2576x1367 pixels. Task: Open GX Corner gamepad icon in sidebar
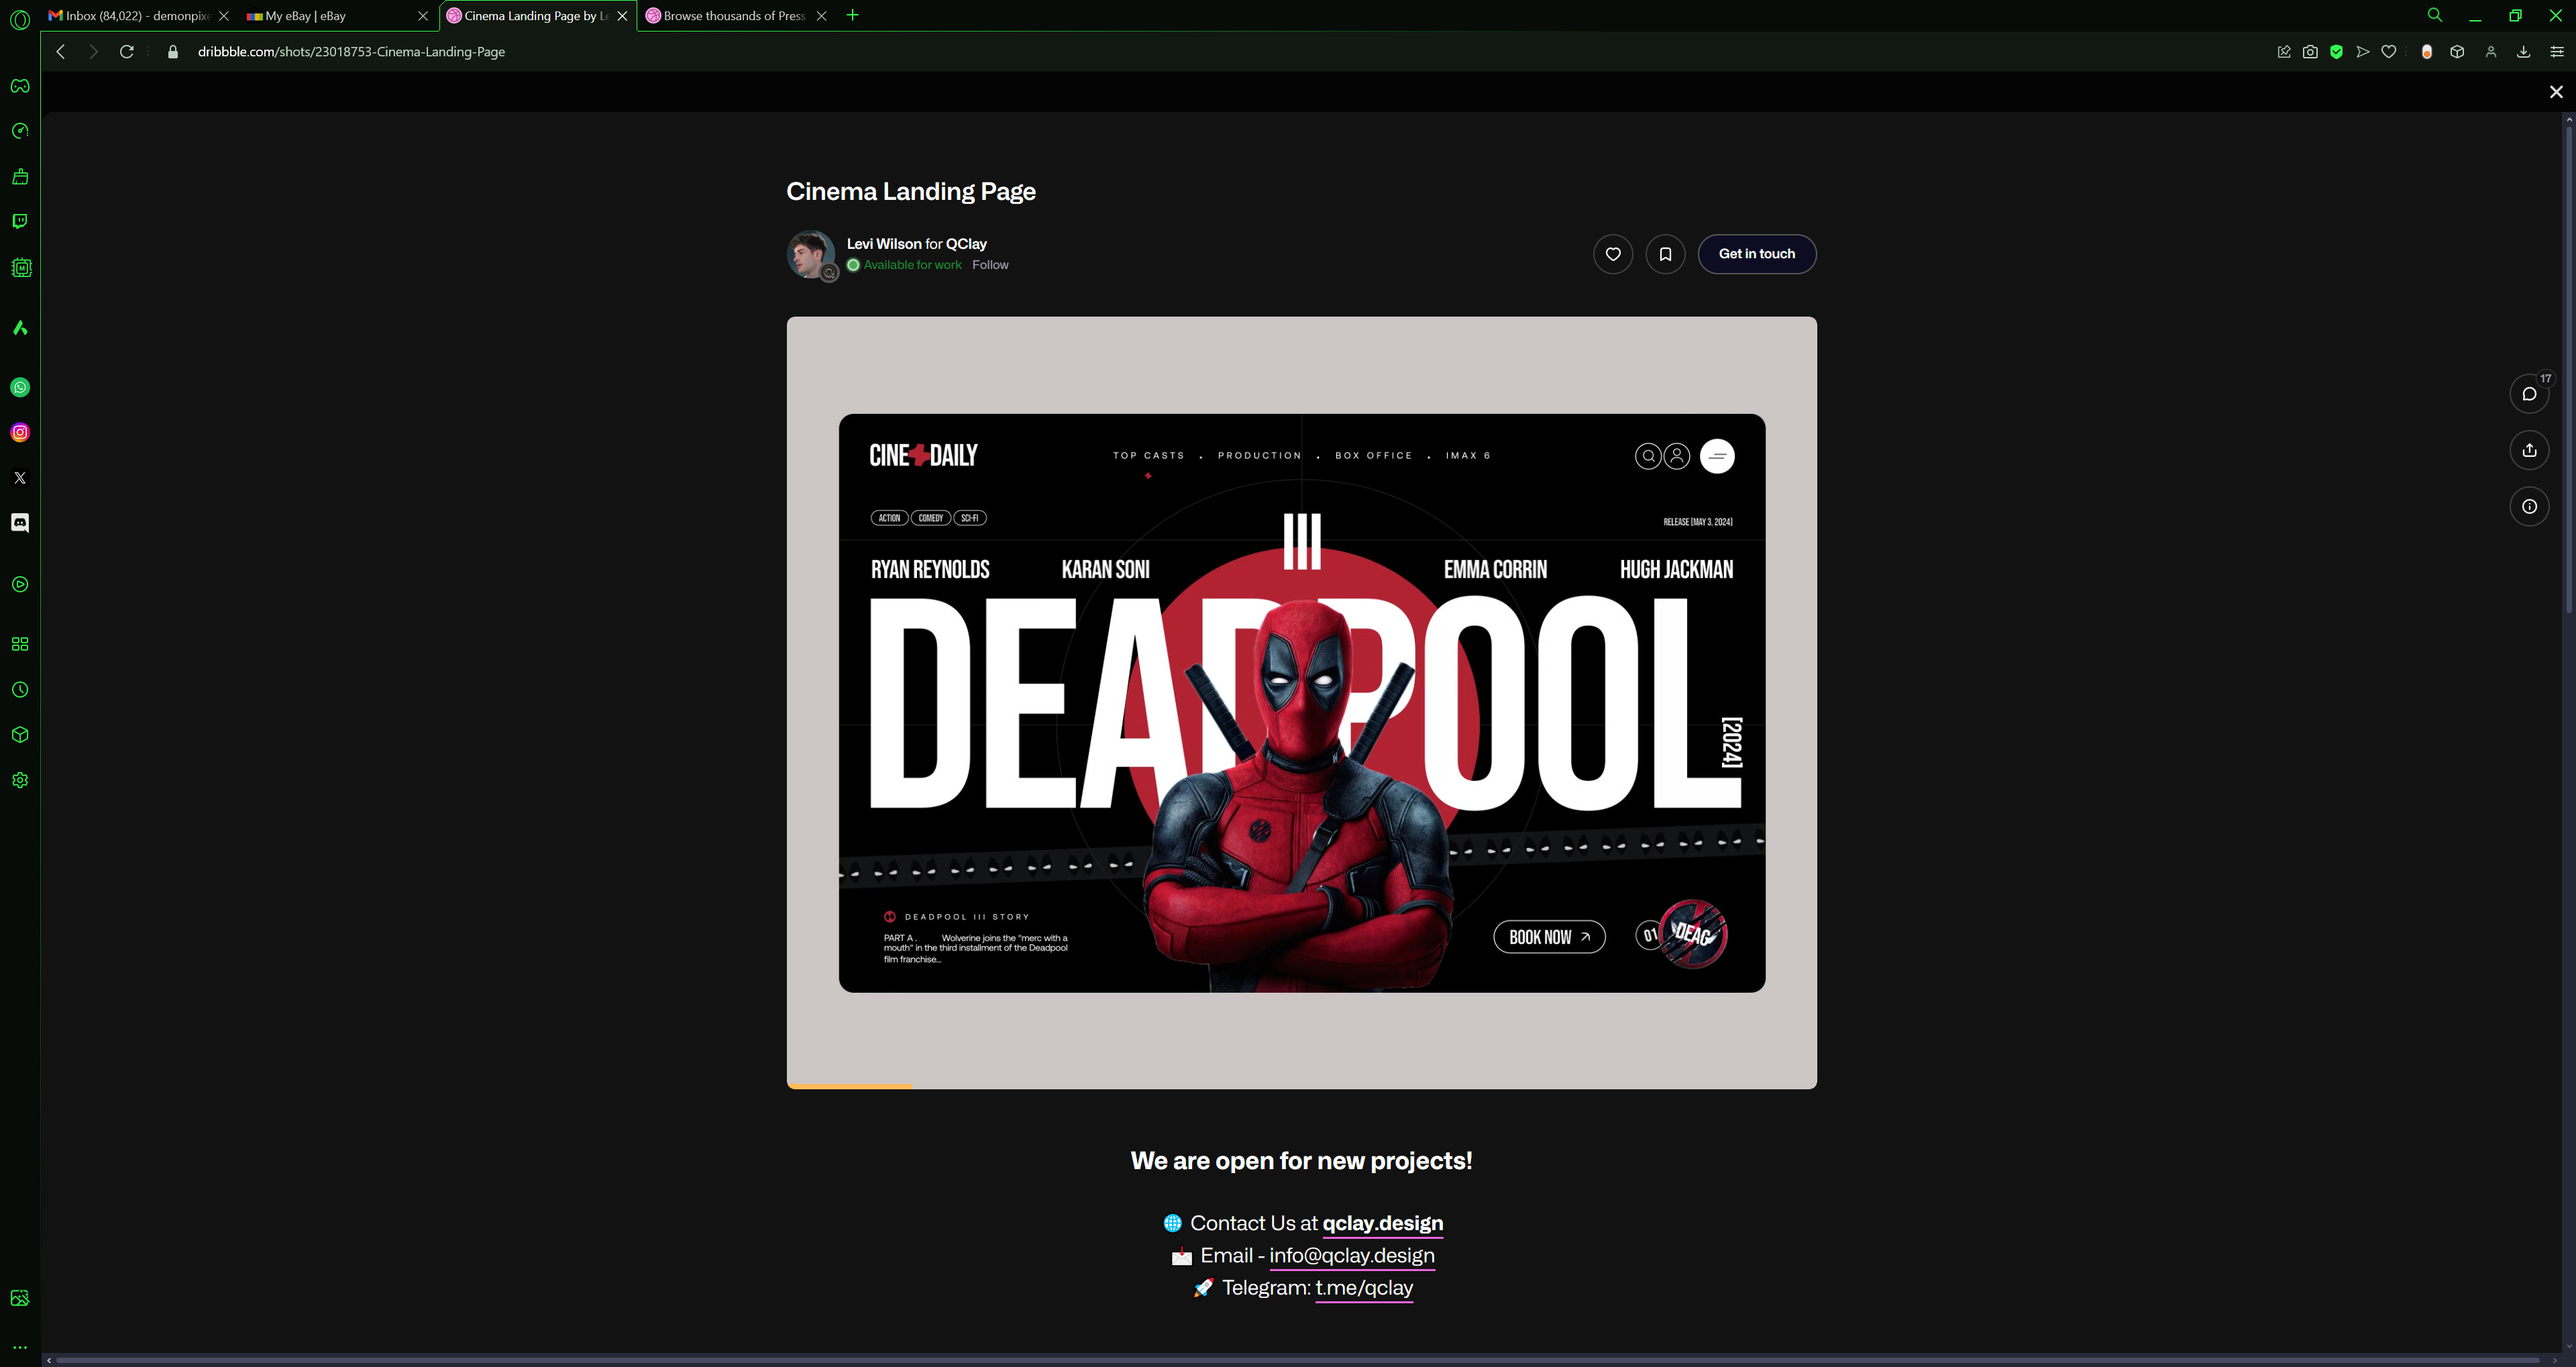click(x=20, y=86)
